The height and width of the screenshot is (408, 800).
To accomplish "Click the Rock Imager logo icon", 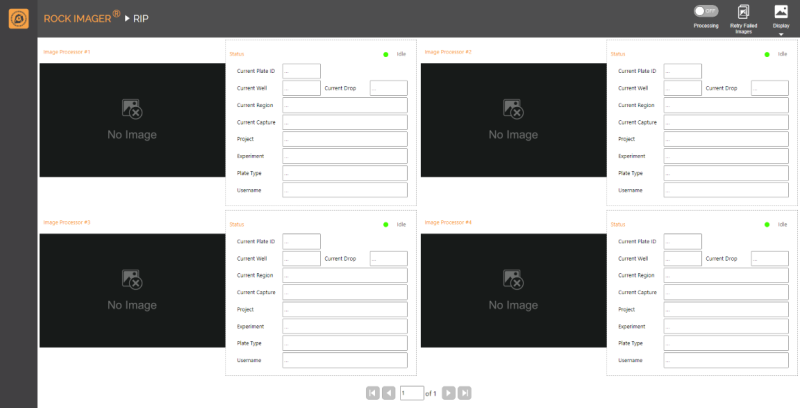I will click(x=18, y=18).
